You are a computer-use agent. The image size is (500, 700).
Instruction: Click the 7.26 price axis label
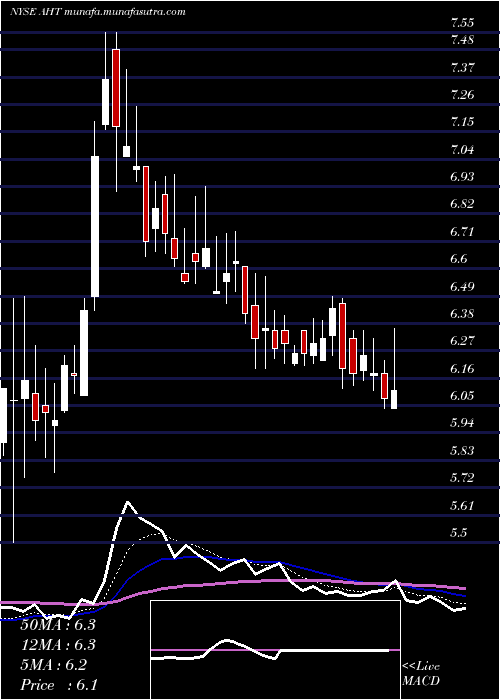462,95
